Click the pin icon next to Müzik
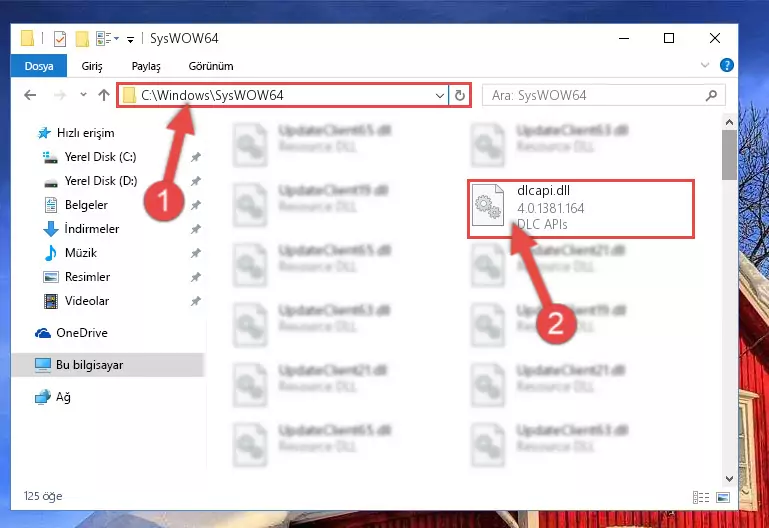The image size is (769, 528). (196, 253)
